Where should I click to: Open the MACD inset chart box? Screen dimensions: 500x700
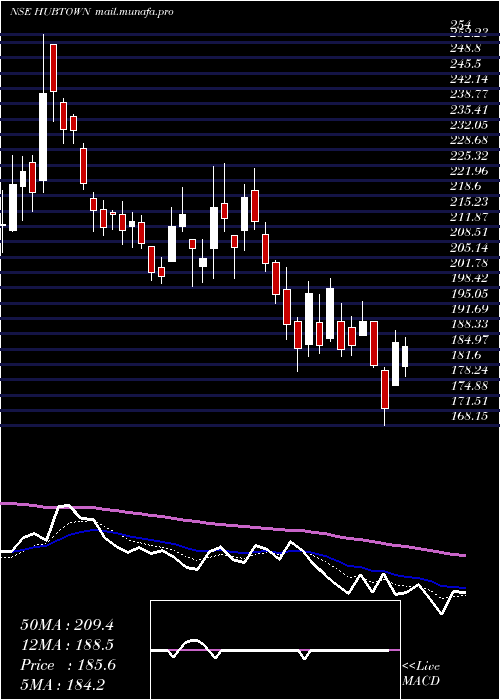(x=275, y=650)
